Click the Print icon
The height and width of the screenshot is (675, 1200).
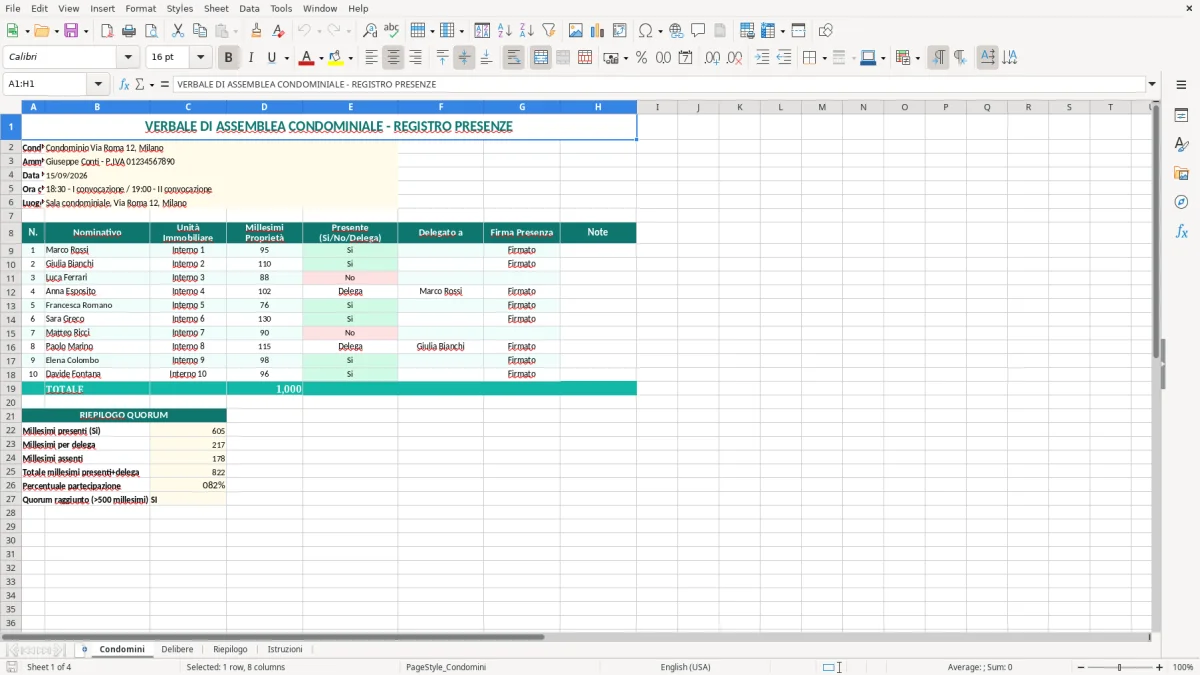point(129,31)
